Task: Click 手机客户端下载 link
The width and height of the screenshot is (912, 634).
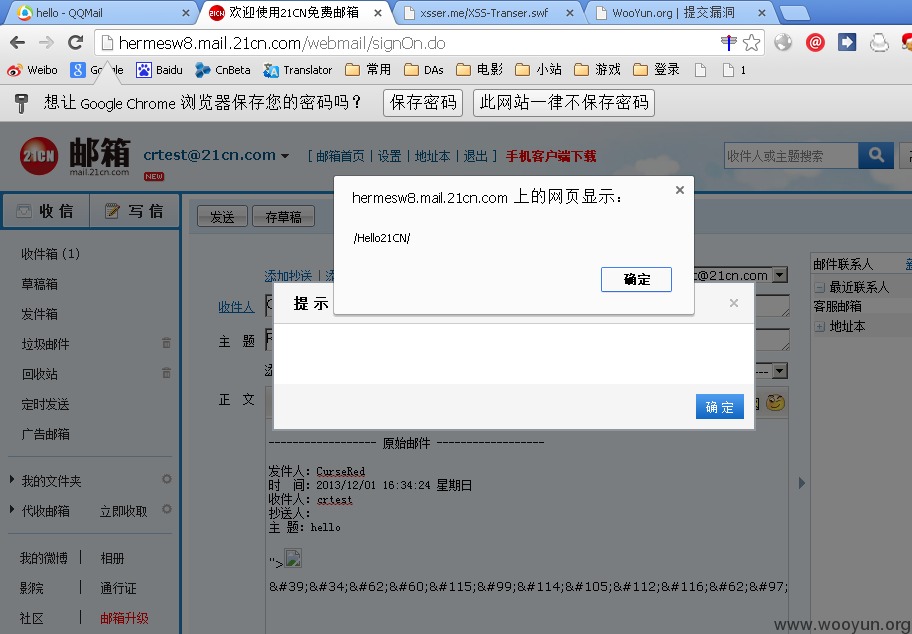Action: pyautogui.click(x=551, y=156)
